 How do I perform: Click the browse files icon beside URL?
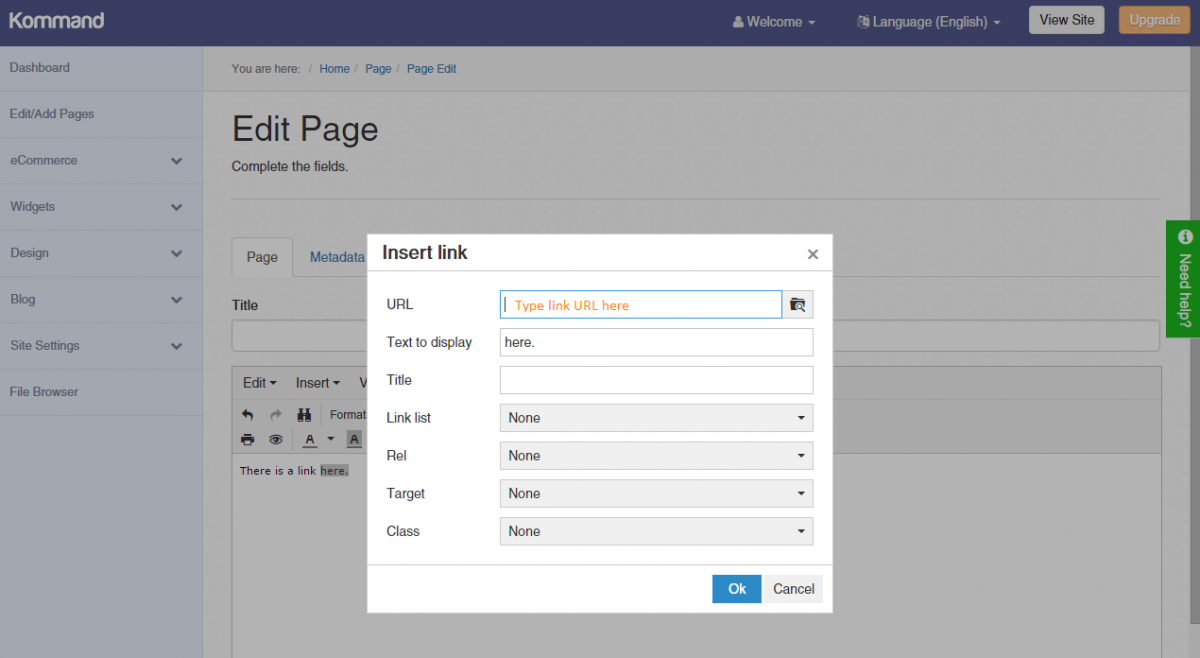(797, 305)
